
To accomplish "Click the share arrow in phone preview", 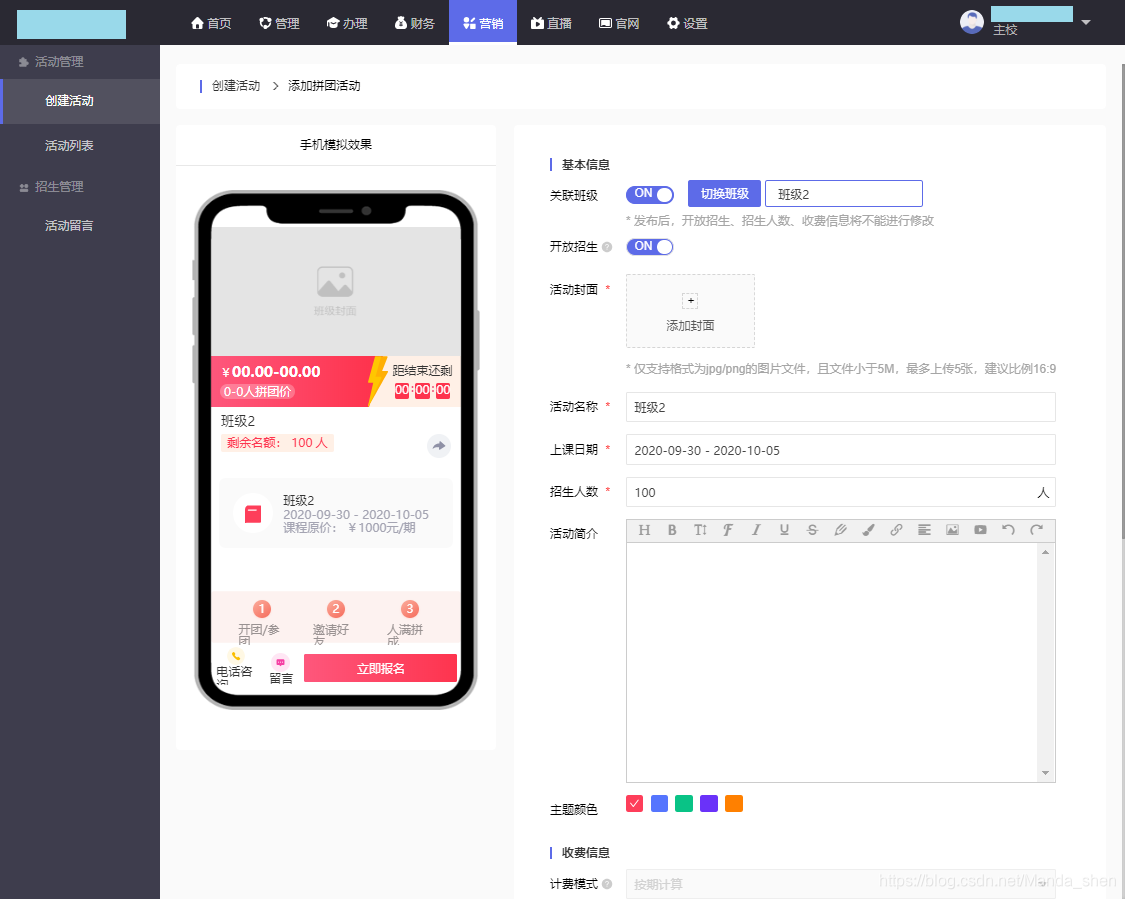I will click(x=438, y=446).
